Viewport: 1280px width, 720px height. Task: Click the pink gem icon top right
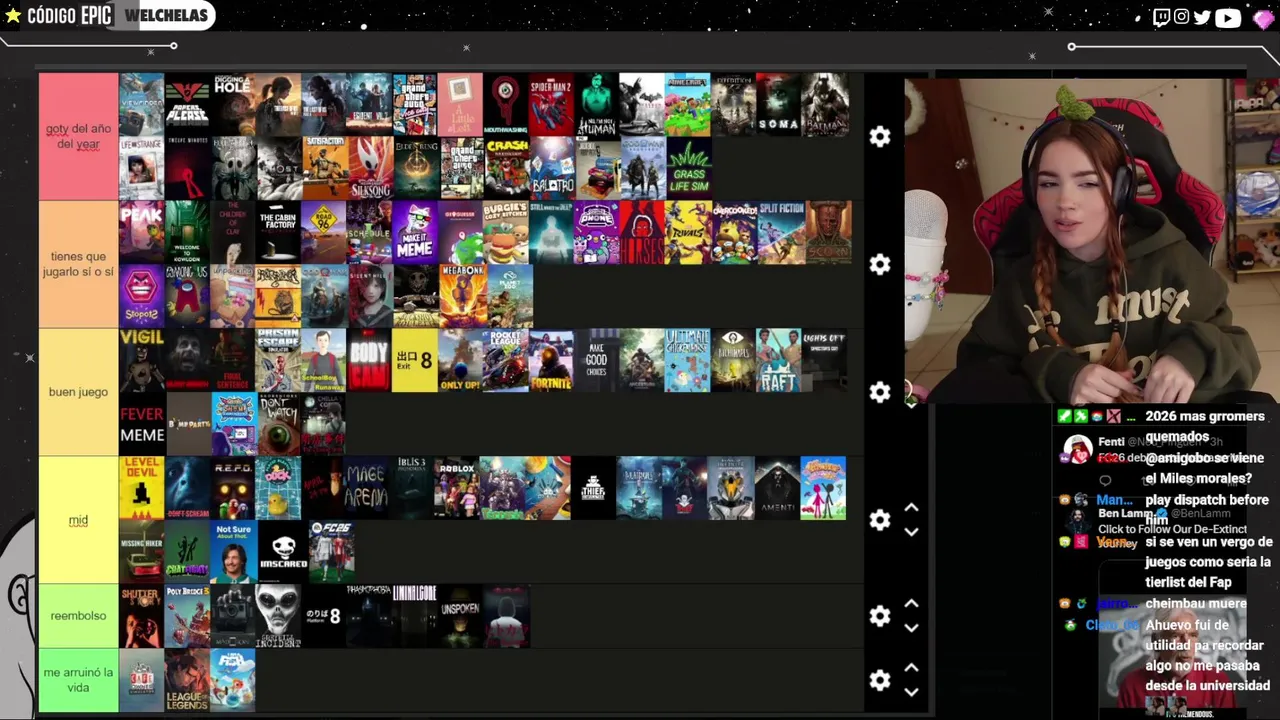click(1263, 18)
